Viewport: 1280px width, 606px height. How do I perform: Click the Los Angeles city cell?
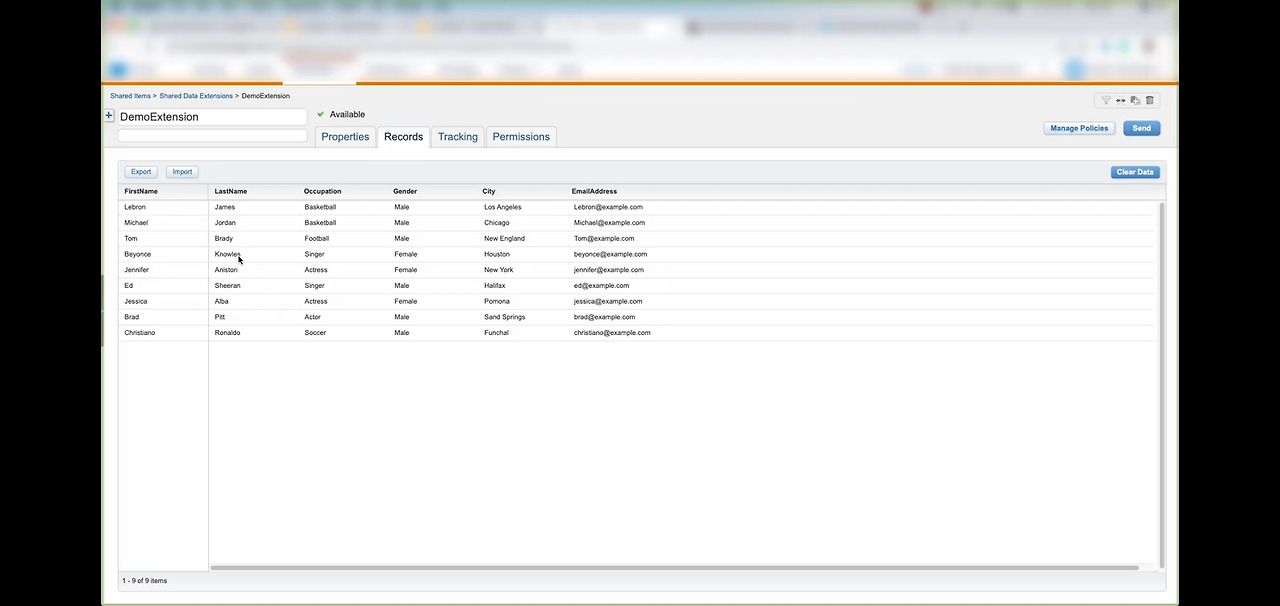click(x=502, y=207)
